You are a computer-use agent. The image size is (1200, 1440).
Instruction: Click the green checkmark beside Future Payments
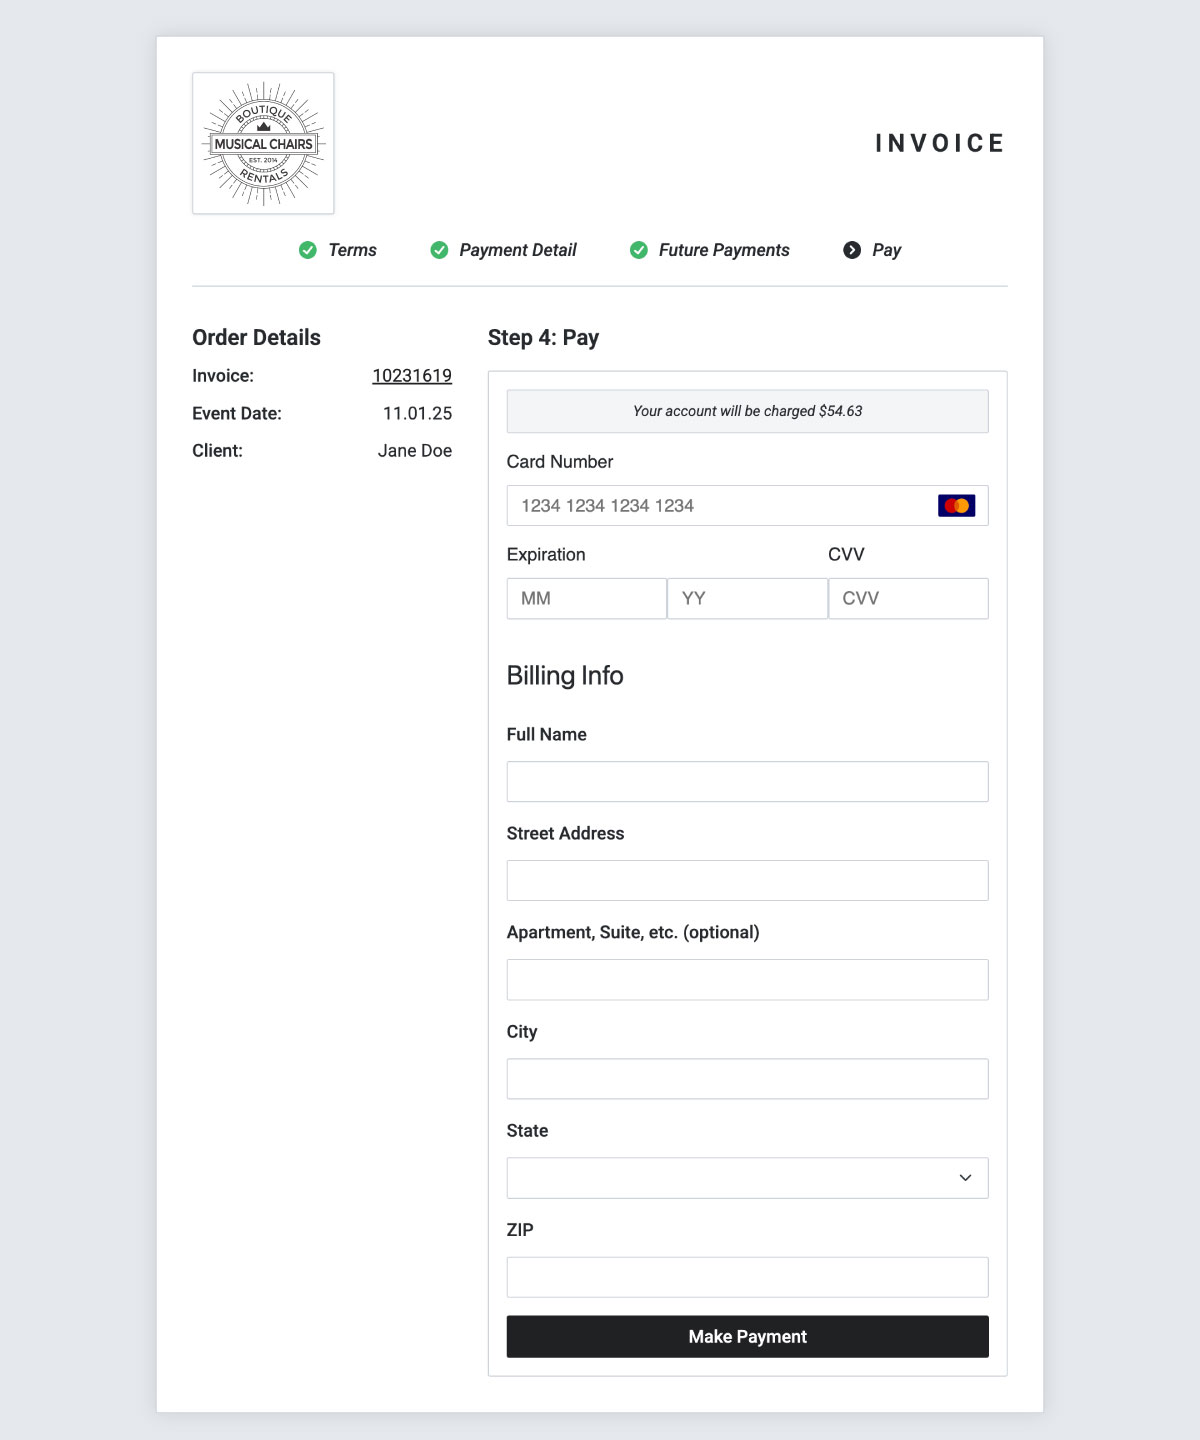pyautogui.click(x=639, y=250)
